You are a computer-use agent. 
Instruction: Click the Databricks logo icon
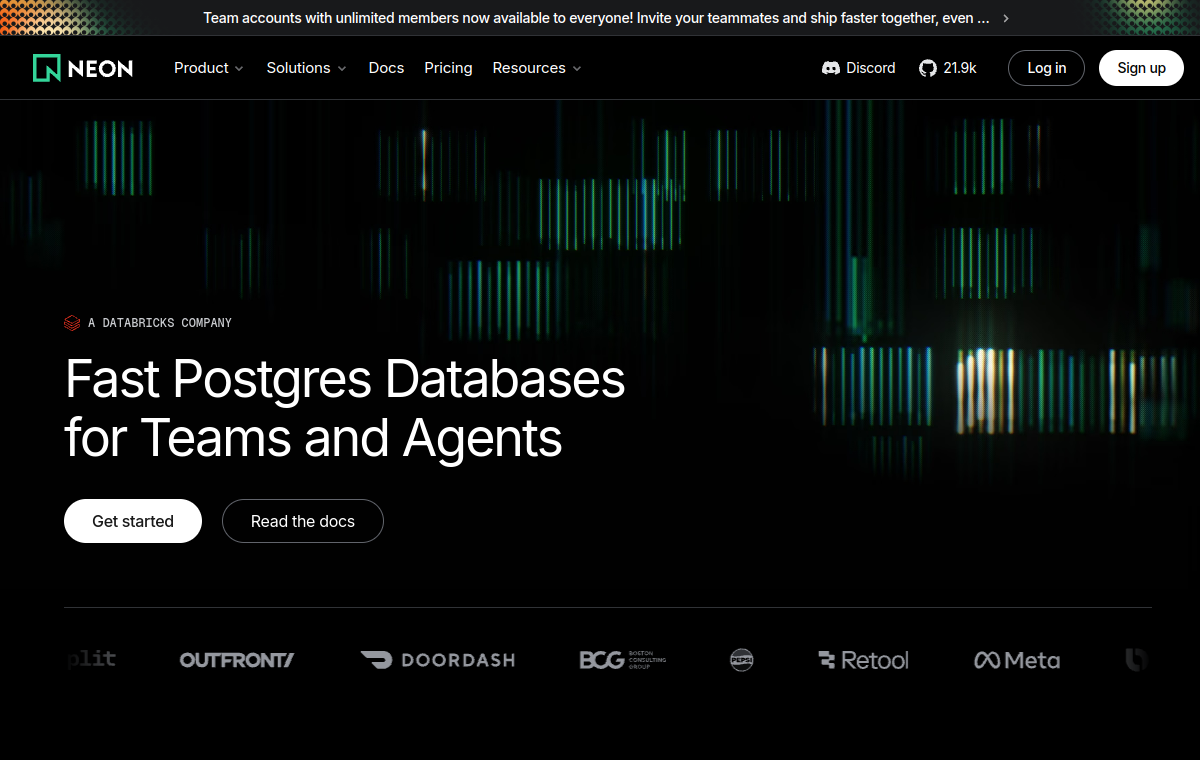[x=72, y=323]
